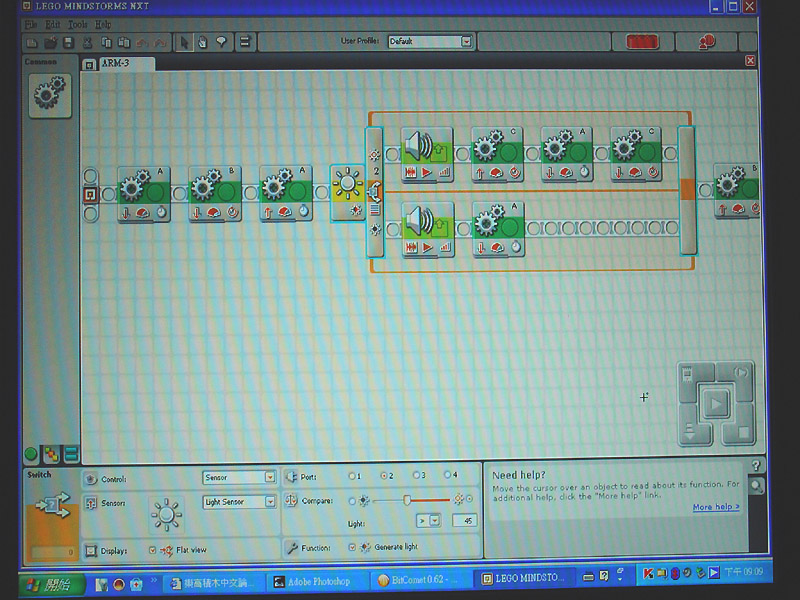Select the Light Sensor switch block

pyautogui.click(x=348, y=193)
